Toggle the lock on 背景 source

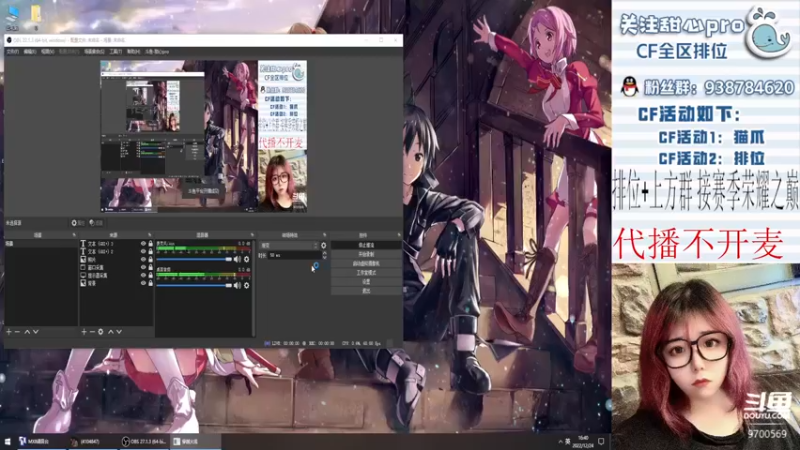(151, 283)
